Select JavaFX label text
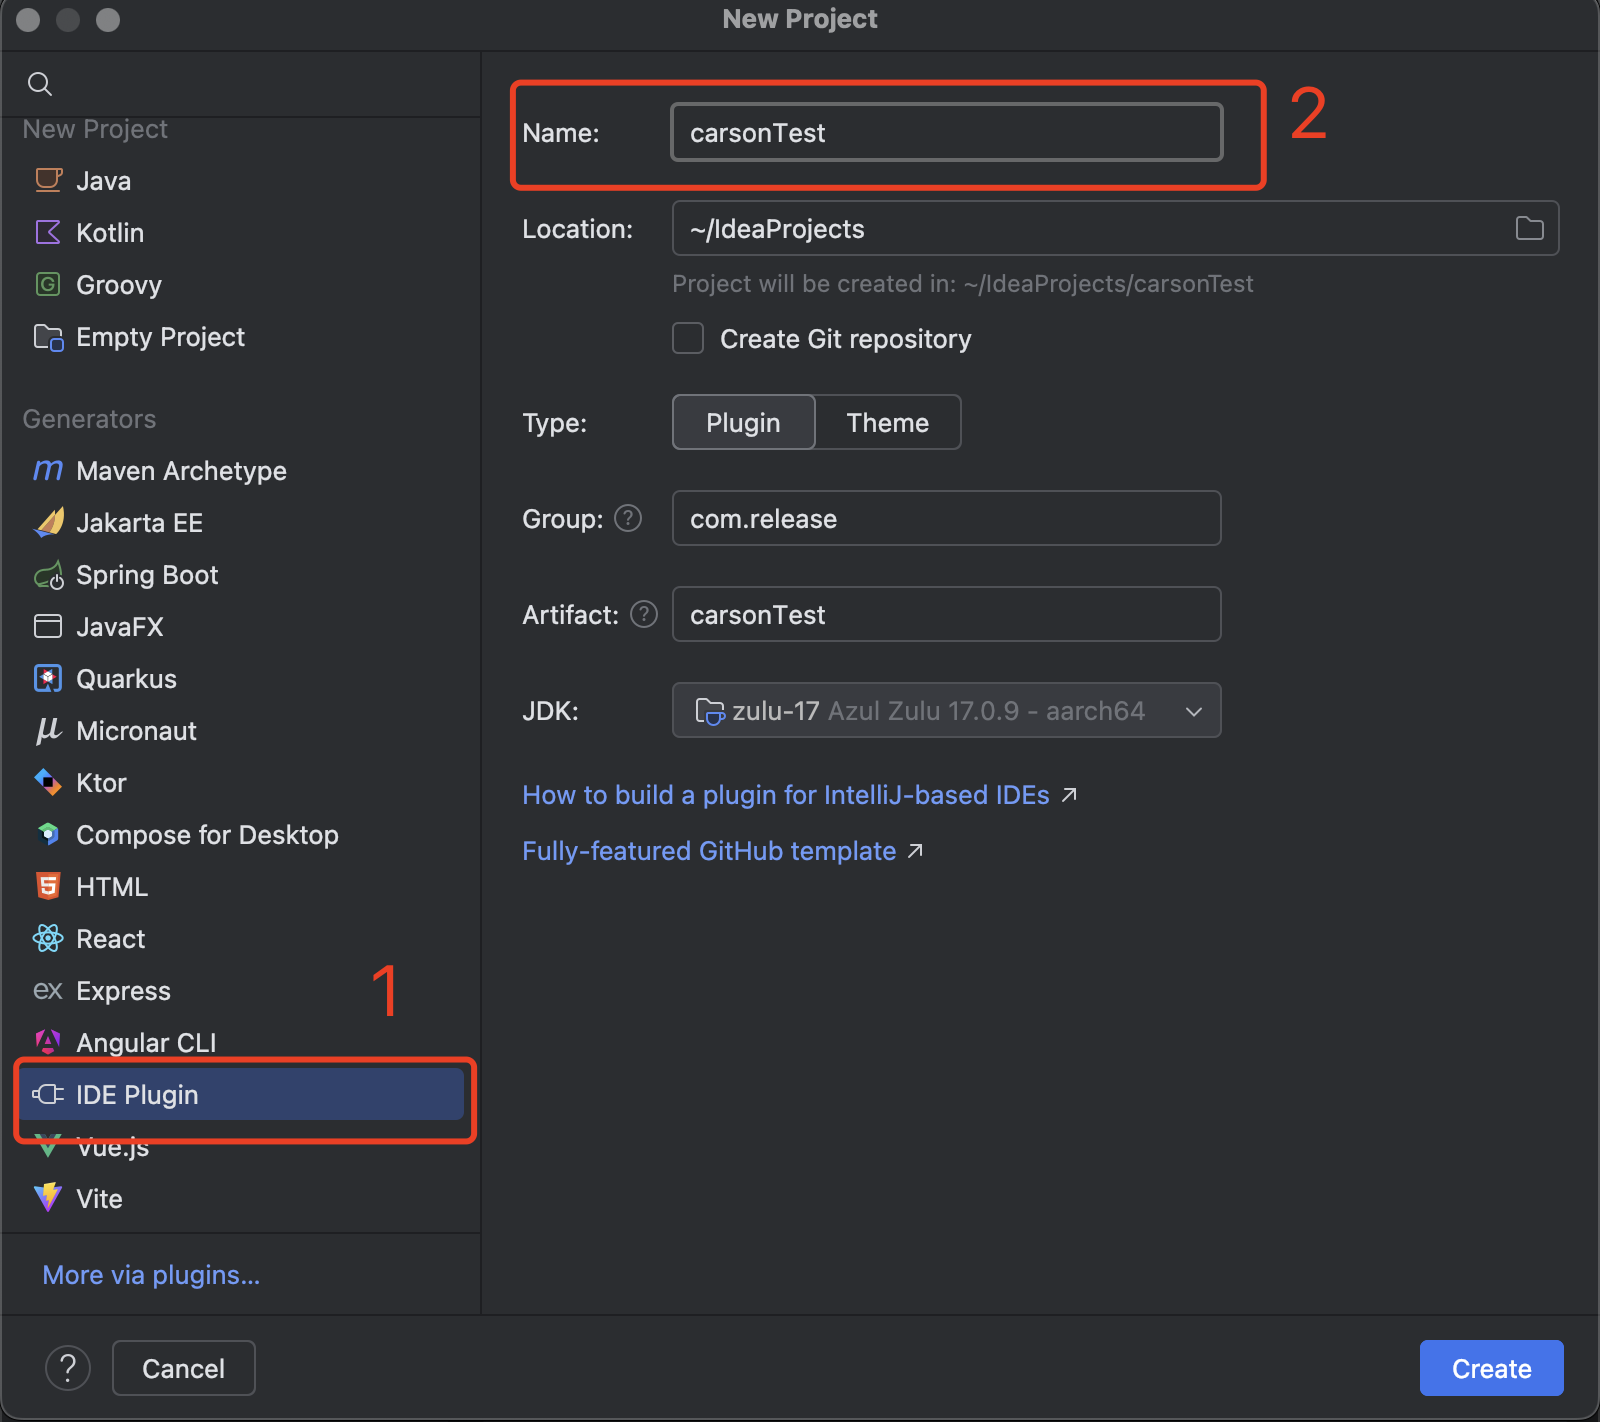Image resolution: width=1600 pixels, height=1422 pixels. pos(120,627)
